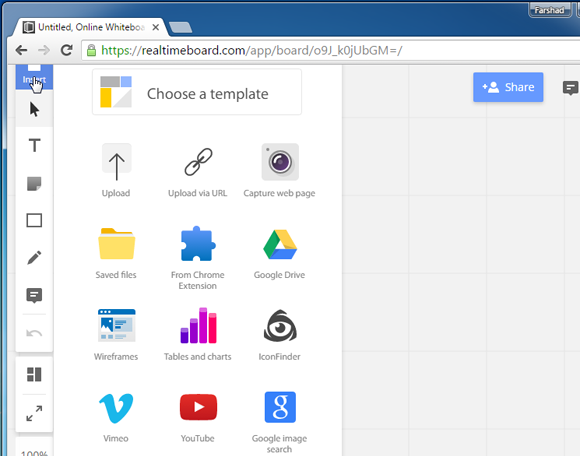
Task: Click the blue Share button
Action: [508, 87]
